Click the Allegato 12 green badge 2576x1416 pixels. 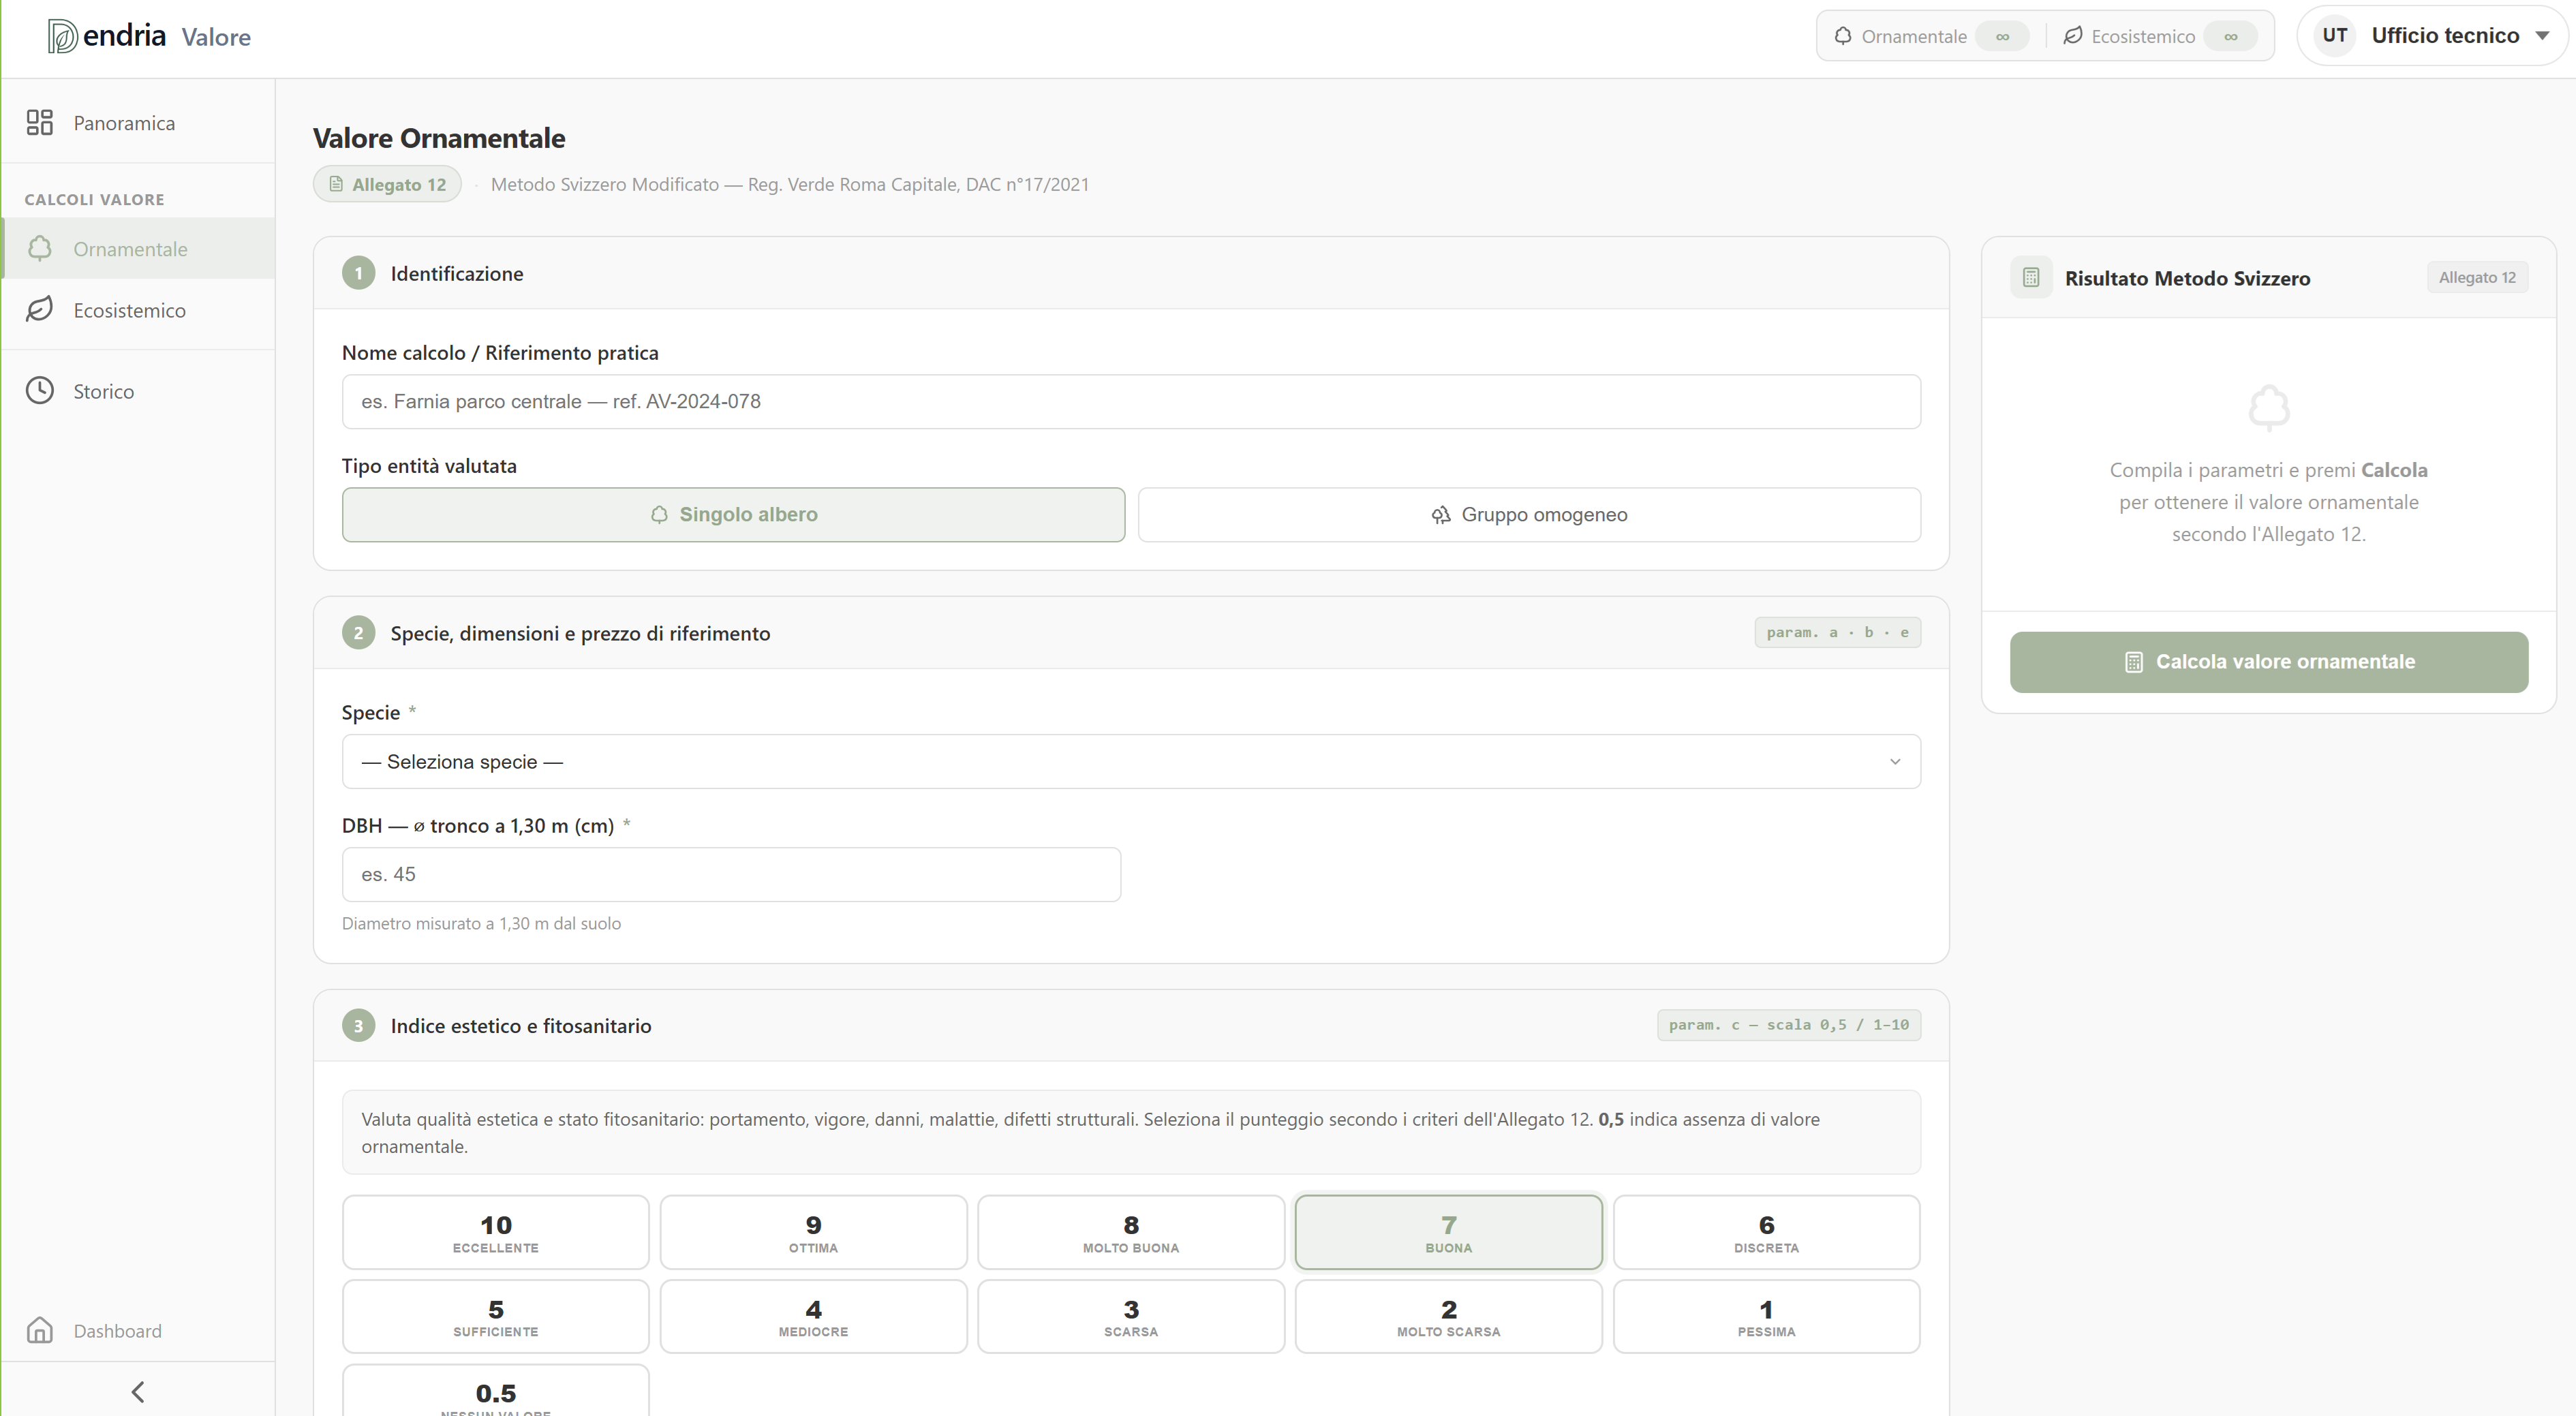387,185
